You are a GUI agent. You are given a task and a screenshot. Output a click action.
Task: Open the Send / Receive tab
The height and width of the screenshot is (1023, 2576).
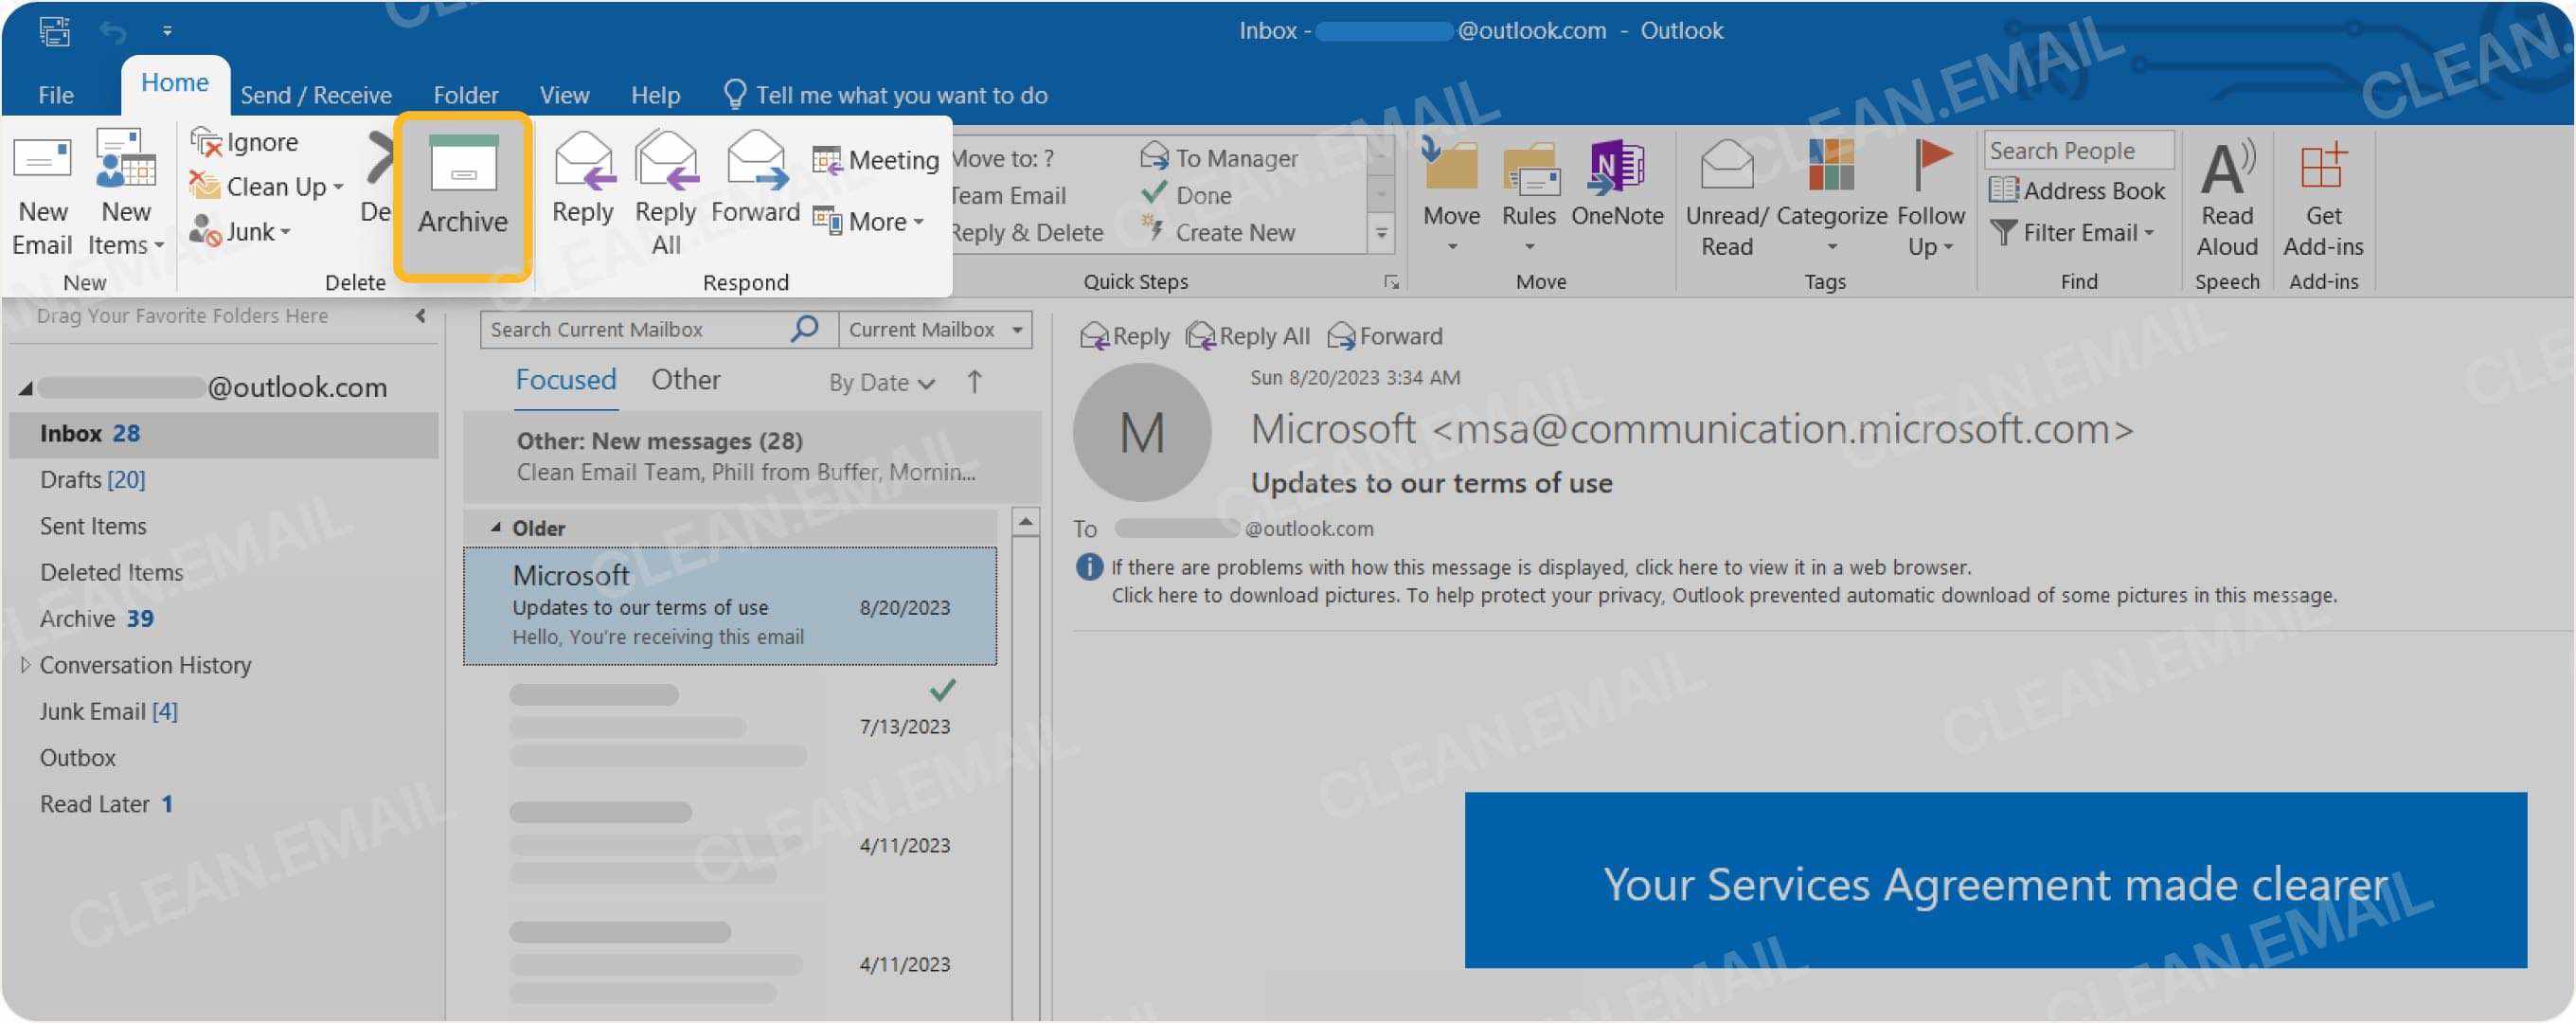(316, 94)
